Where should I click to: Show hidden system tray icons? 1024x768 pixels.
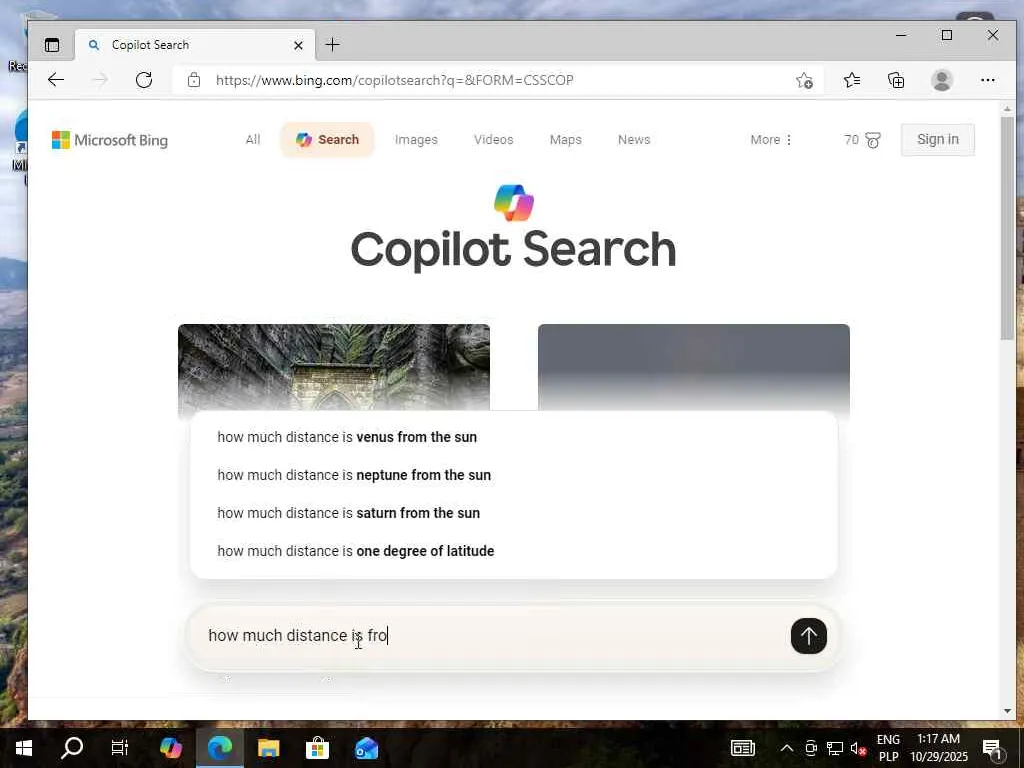787,748
